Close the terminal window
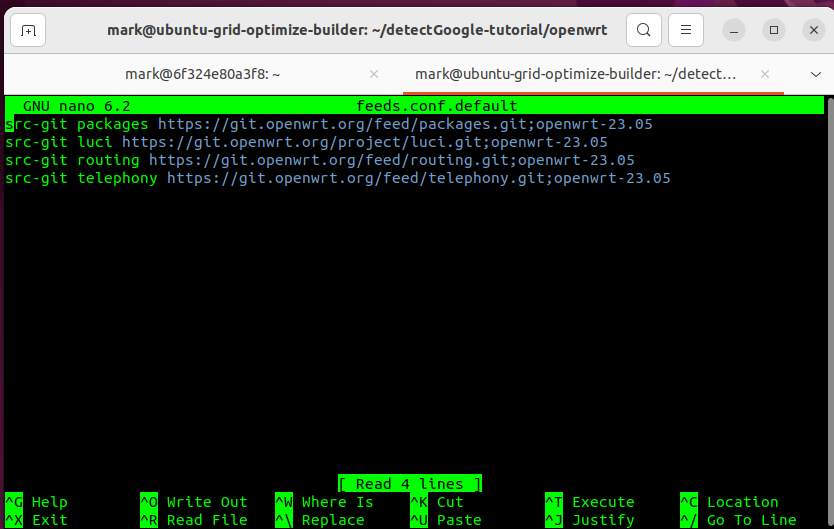 pos(814,30)
